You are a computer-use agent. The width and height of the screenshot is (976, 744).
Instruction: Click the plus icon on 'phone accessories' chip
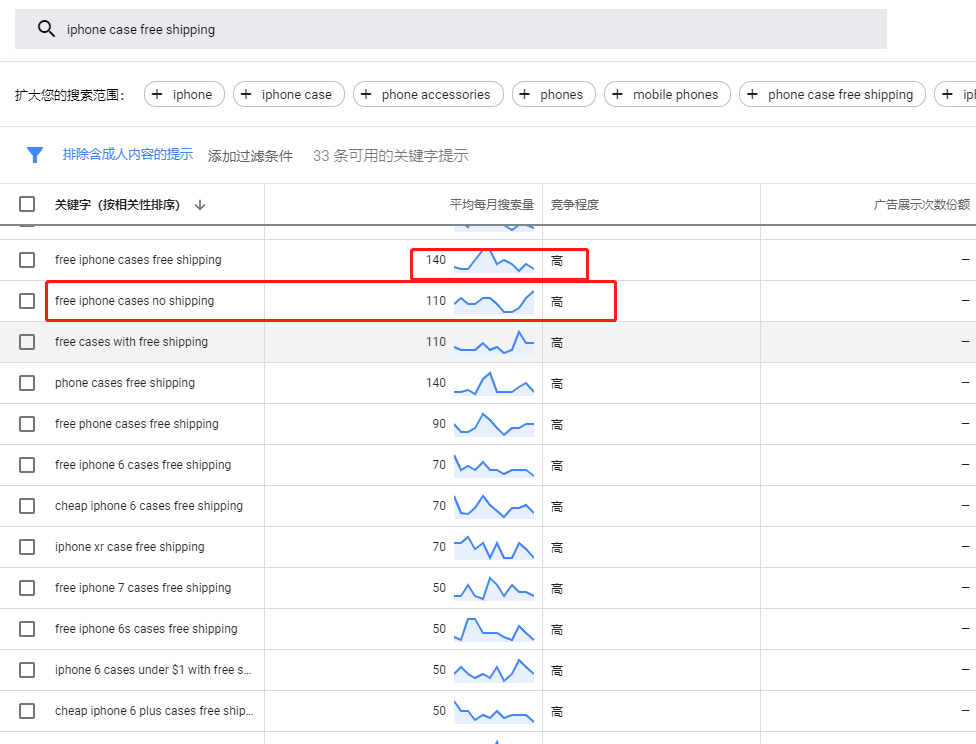[366, 94]
